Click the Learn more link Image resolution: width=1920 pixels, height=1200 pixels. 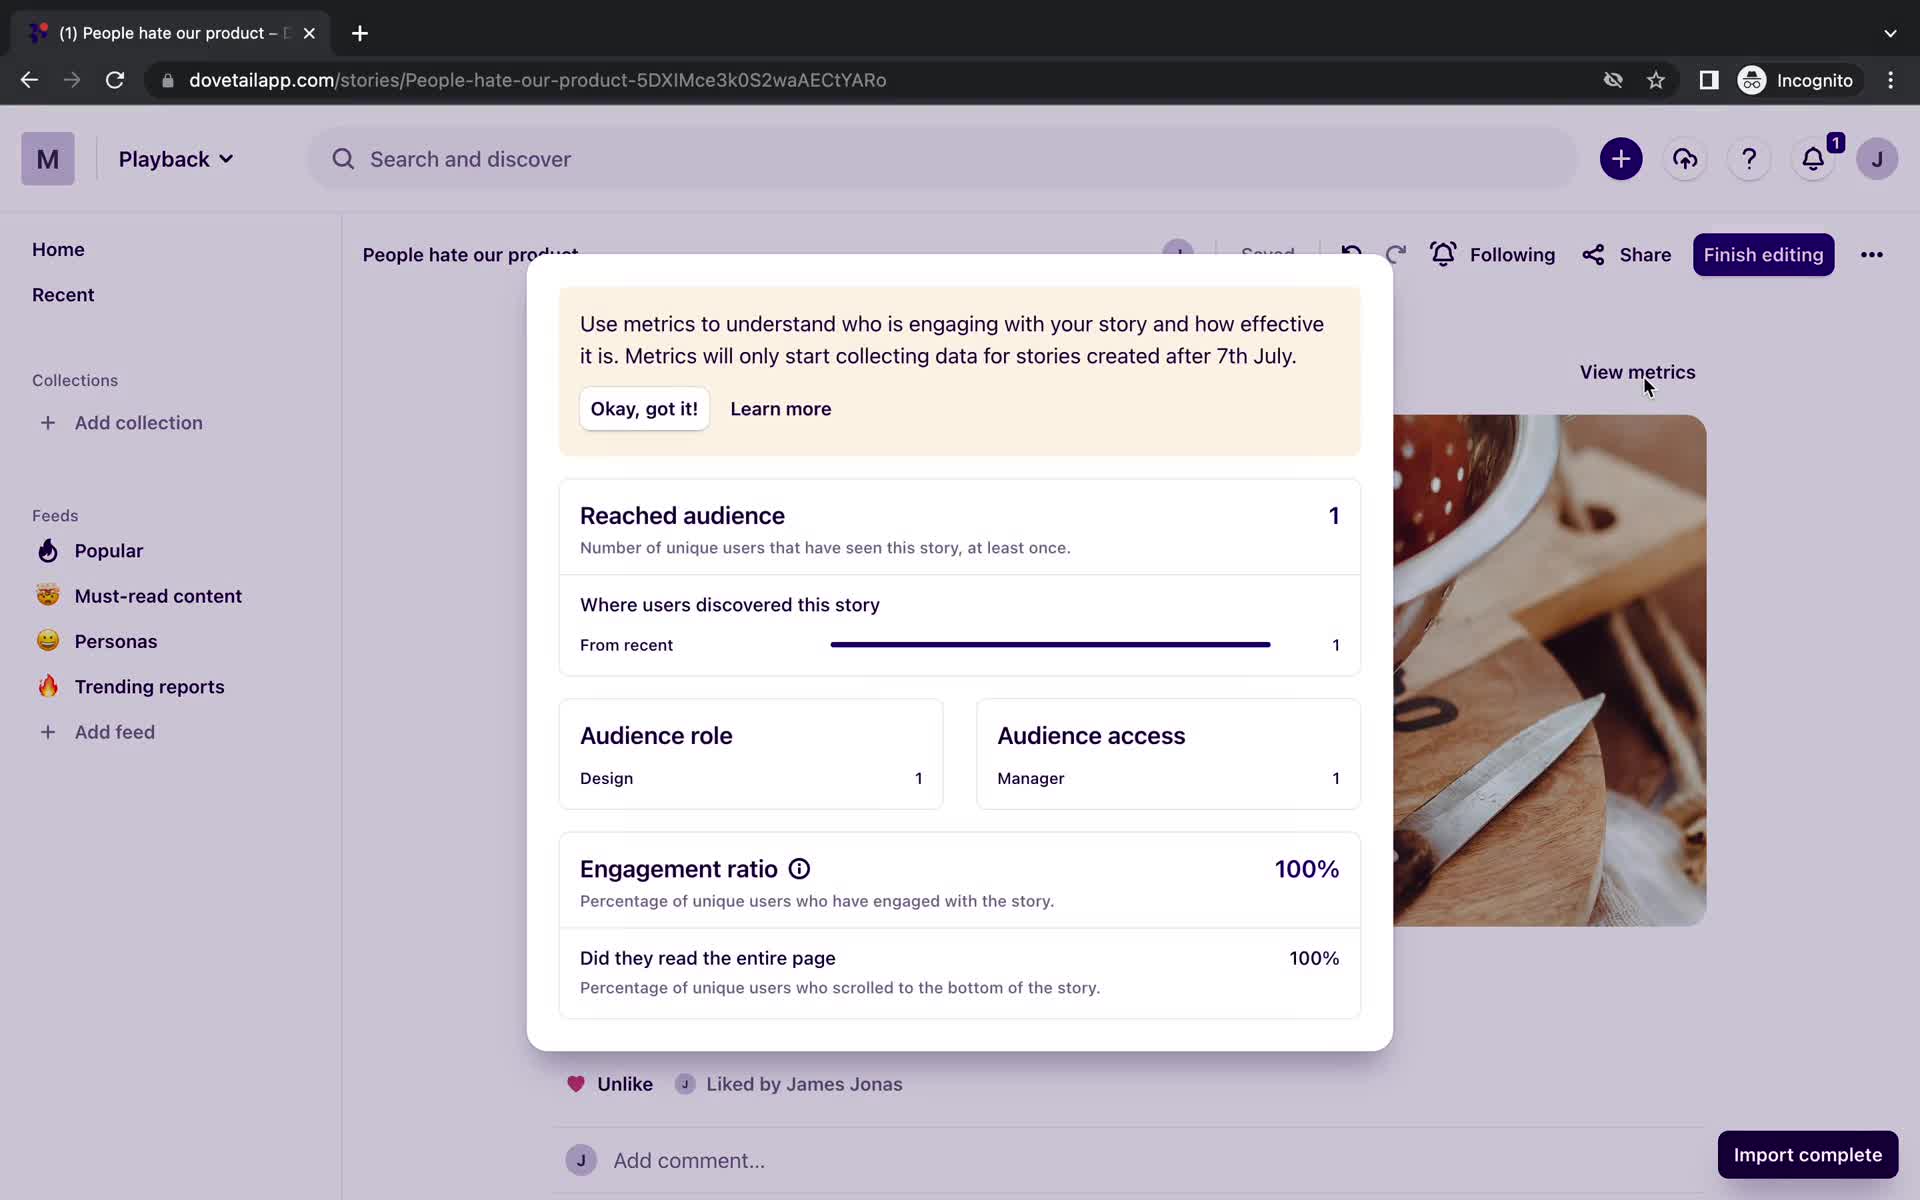(x=780, y=409)
